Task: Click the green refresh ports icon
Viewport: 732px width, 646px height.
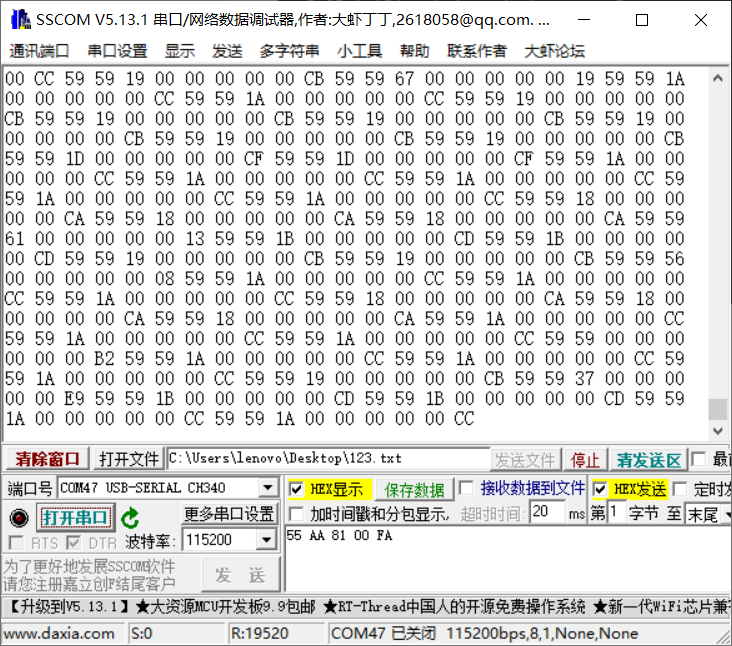Action: (x=130, y=518)
